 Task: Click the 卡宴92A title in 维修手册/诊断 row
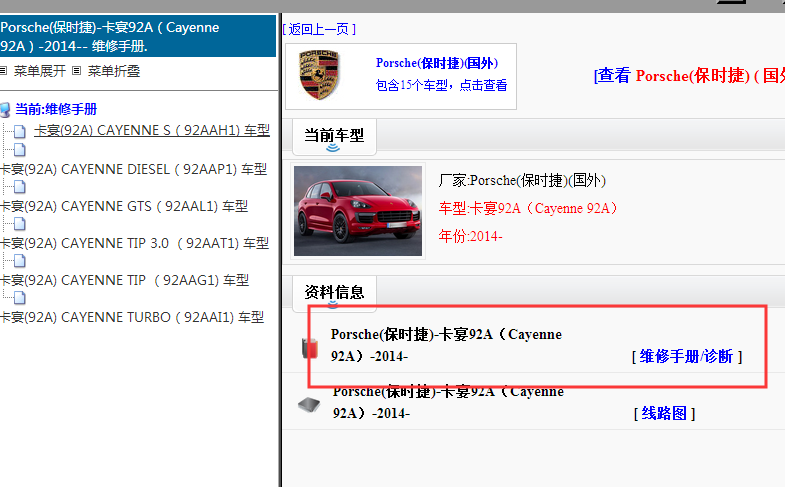[x=446, y=345]
